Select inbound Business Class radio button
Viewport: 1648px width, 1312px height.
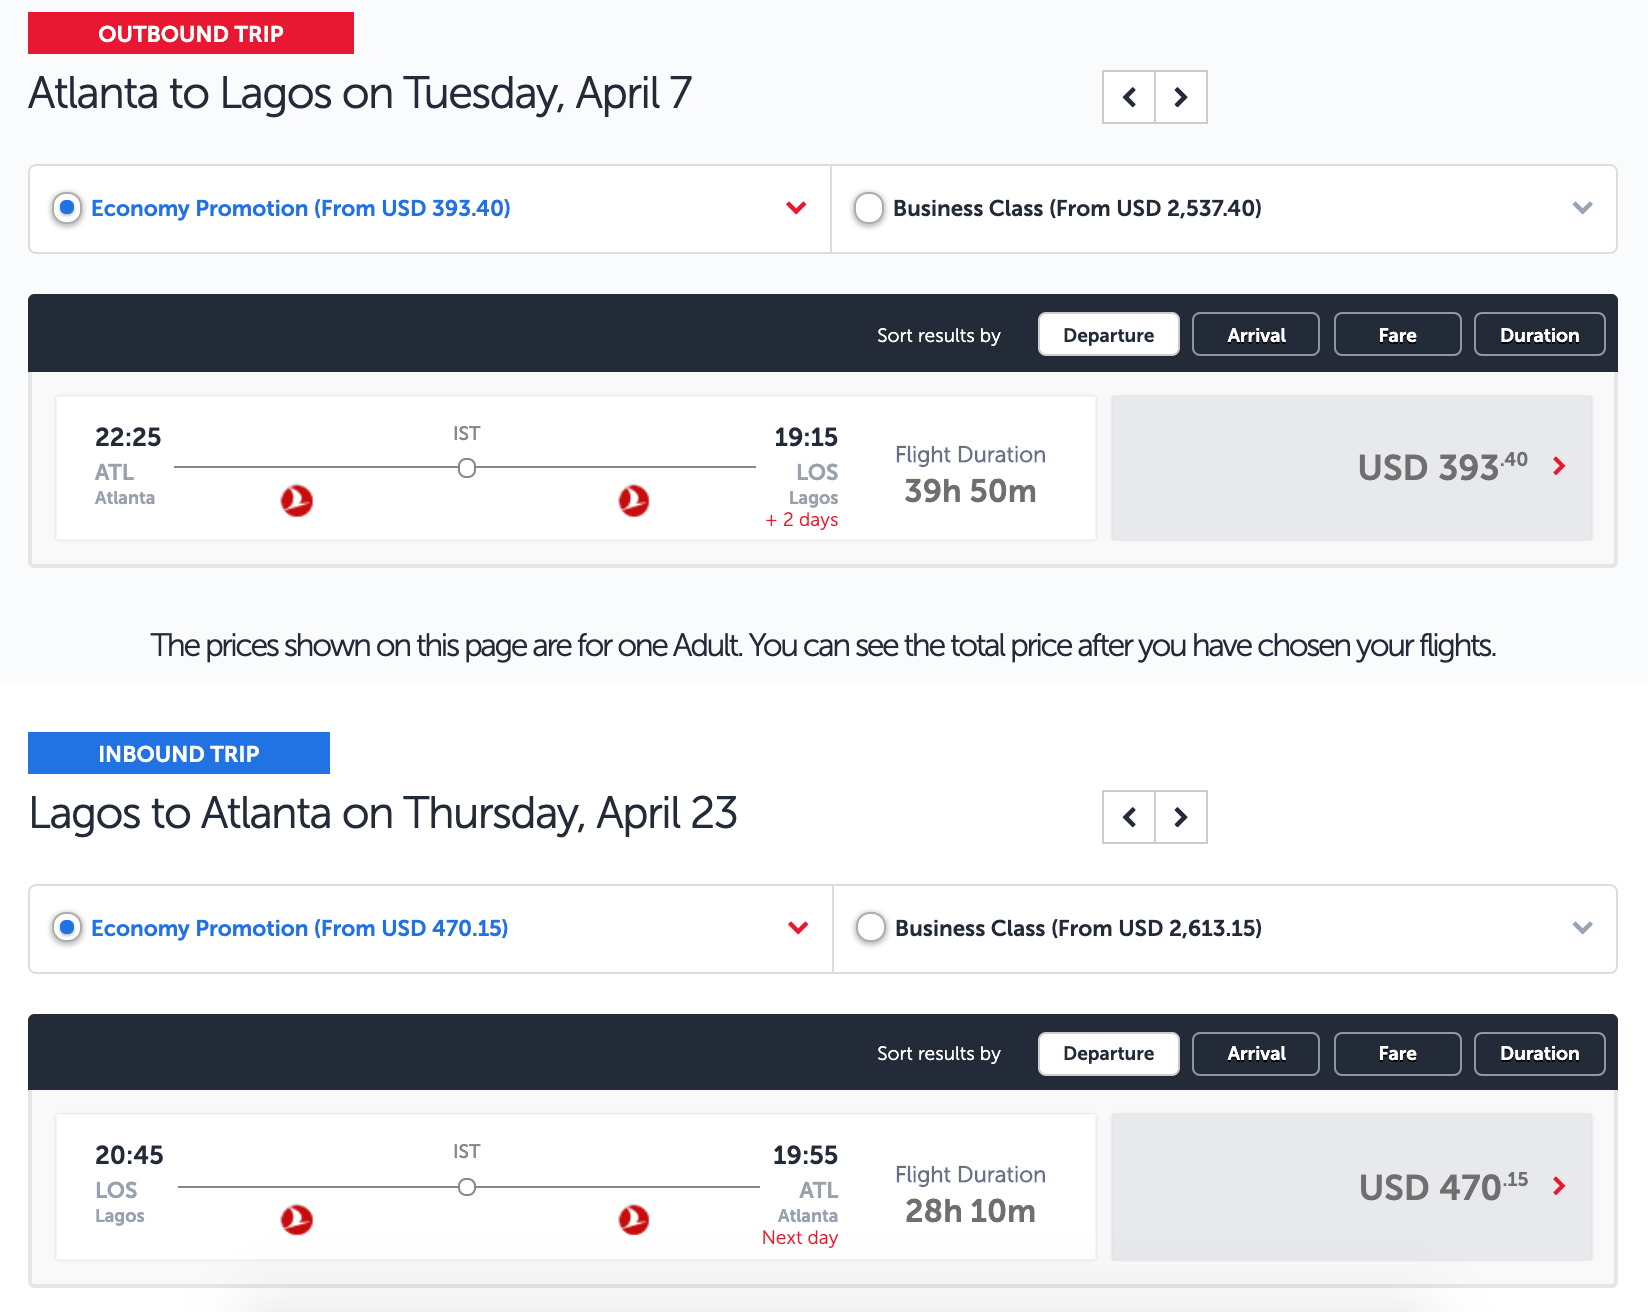coord(871,928)
